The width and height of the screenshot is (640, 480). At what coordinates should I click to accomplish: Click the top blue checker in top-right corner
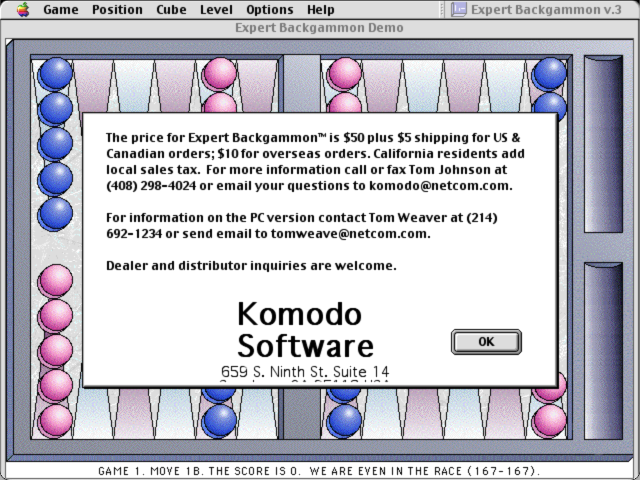click(x=549, y=73)
